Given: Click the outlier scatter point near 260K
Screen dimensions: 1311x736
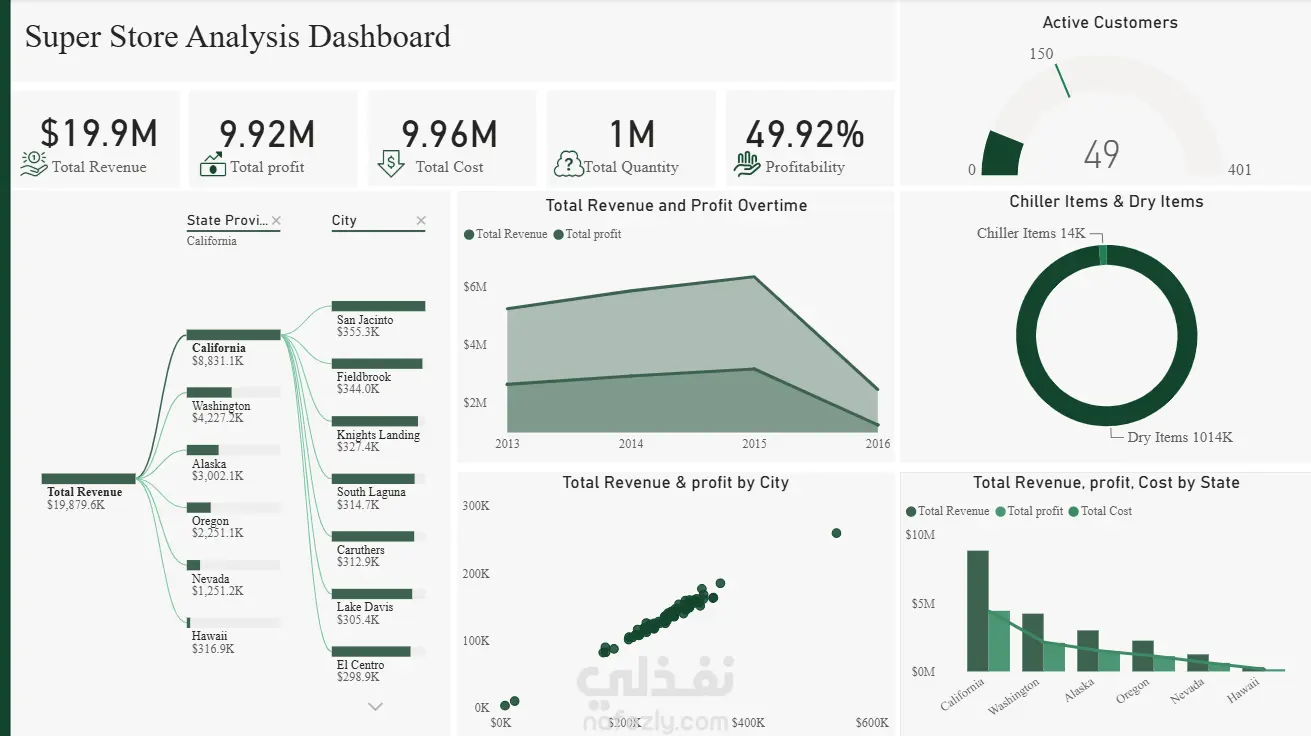Looking at the screenshot, I should 836,533.
